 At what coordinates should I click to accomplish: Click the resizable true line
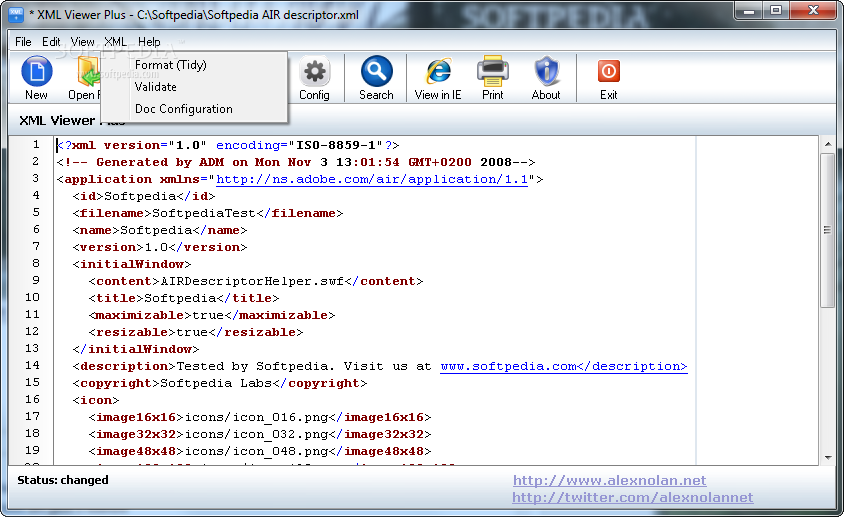click(196, 332)
